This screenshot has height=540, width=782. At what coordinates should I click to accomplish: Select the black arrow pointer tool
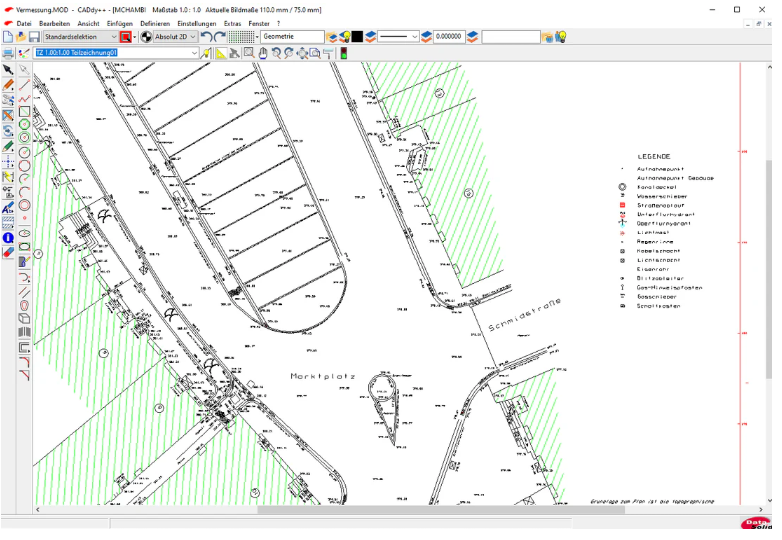pyautogui.click(x=8, y=70)
